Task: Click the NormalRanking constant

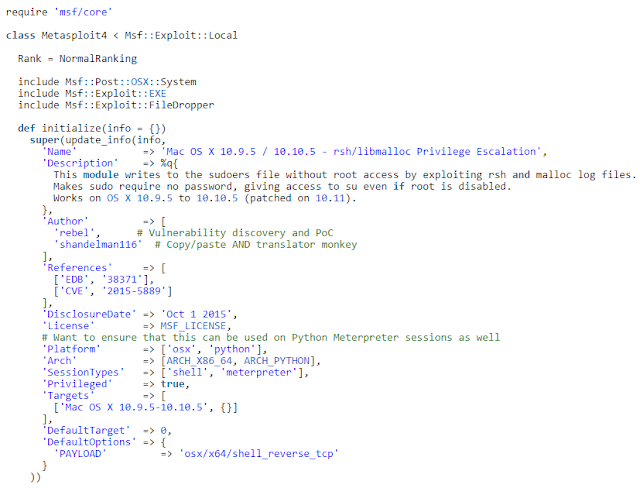Action: [x=98, y=58]
